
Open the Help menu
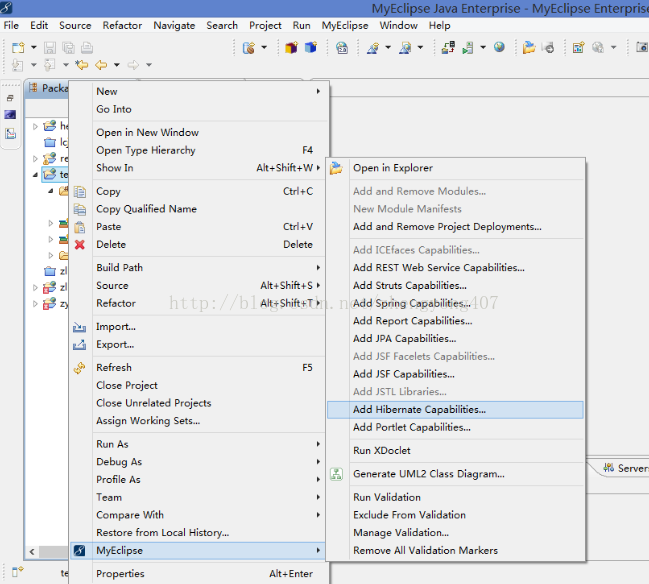[440, 26]
